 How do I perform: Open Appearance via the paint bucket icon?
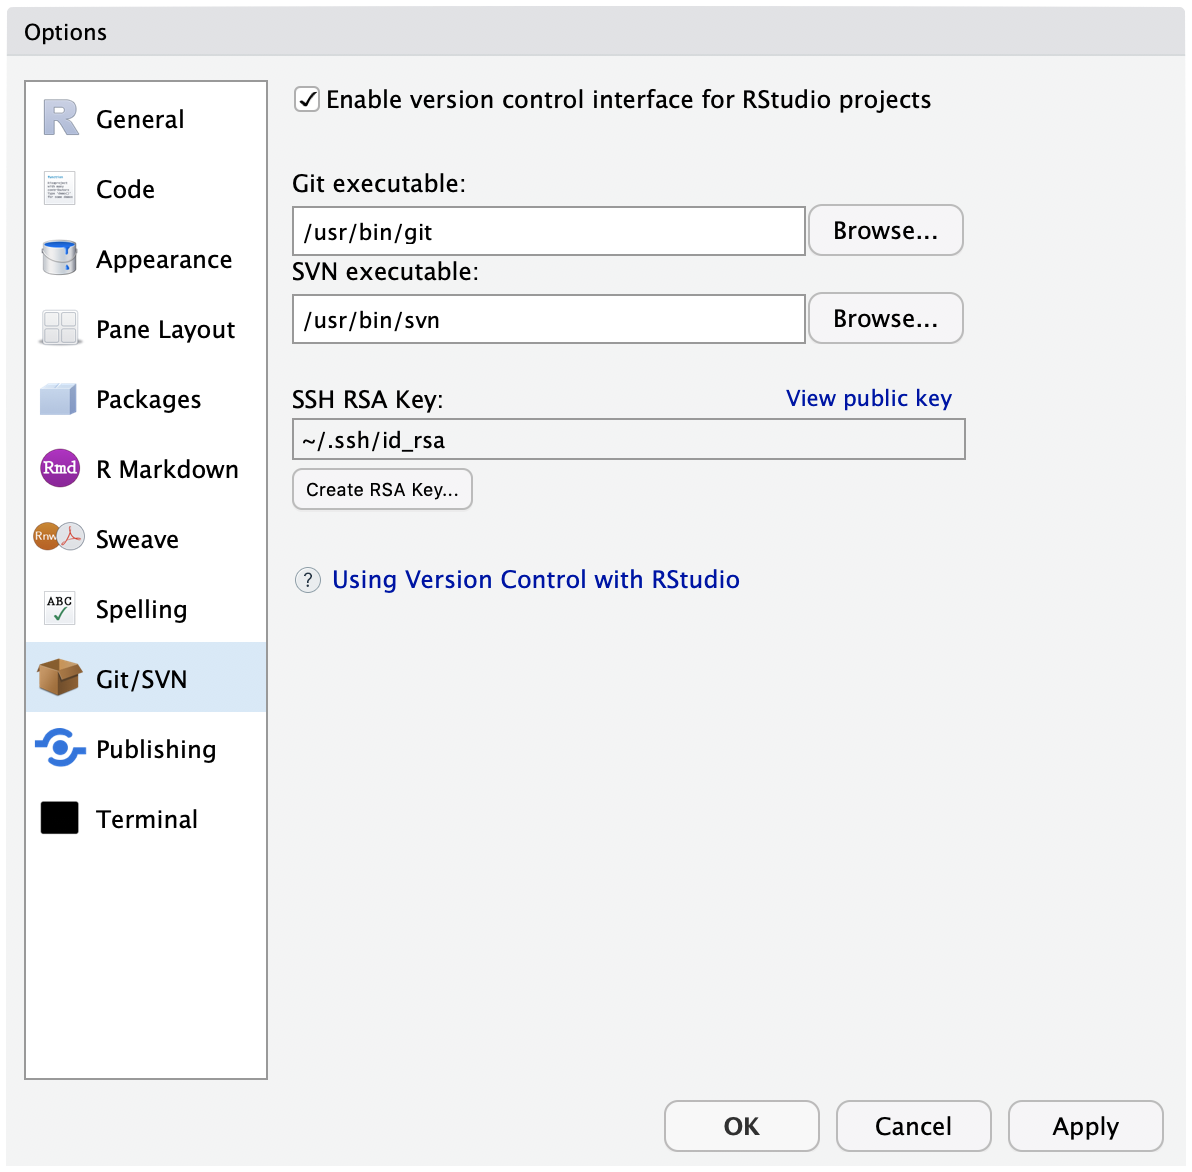(x=59, y=258)
